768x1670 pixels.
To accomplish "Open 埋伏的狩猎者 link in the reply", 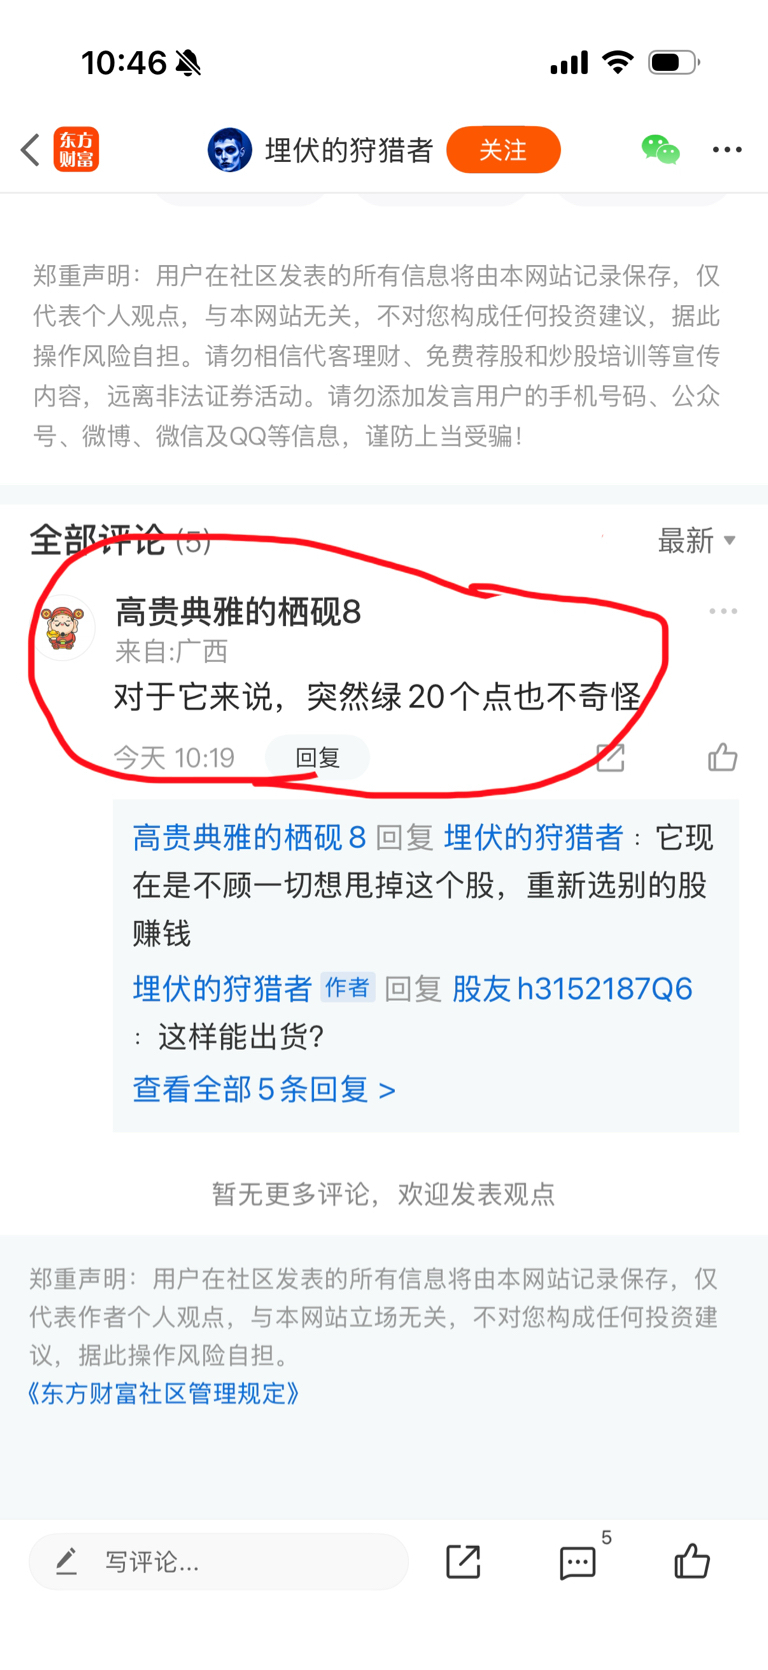I will (x=533, y=838).
